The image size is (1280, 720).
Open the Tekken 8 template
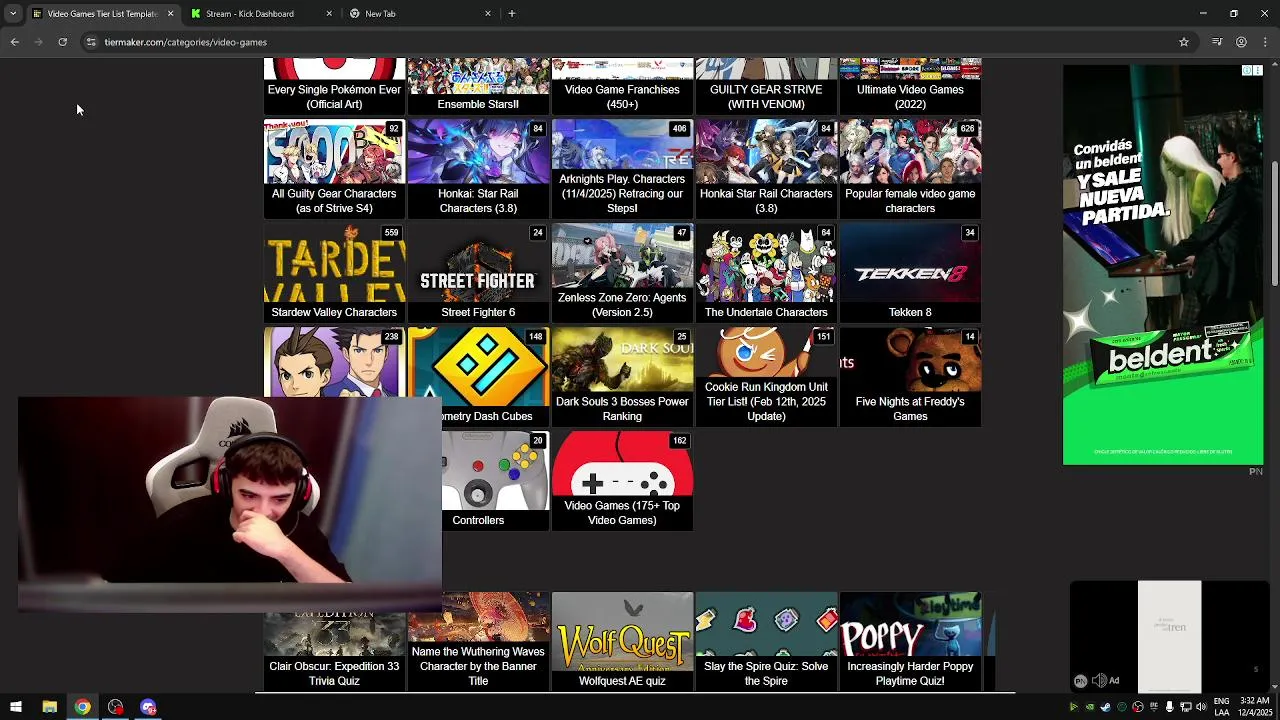coord(910,272)
